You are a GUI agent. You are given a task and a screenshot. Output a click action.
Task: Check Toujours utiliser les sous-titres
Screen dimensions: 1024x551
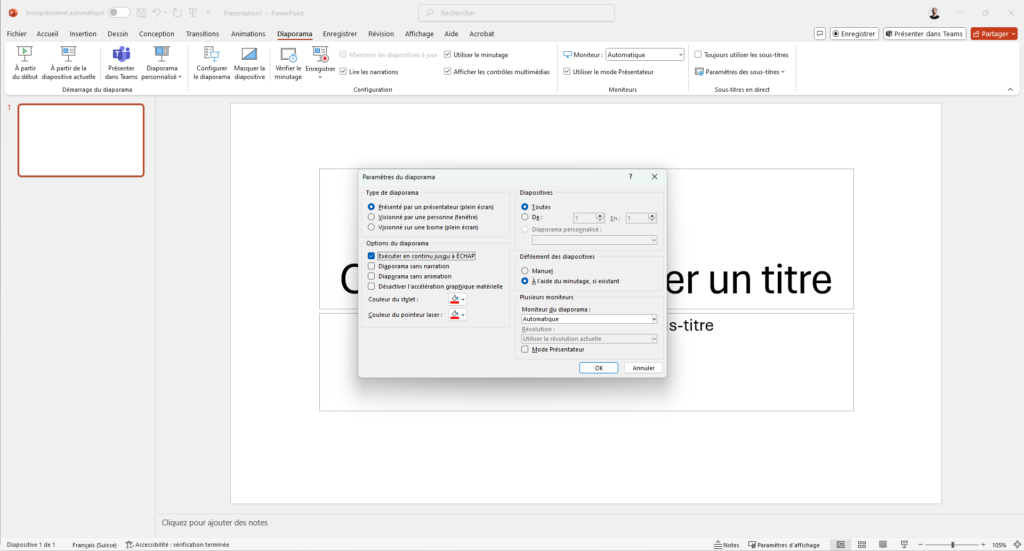click(698, 55)
